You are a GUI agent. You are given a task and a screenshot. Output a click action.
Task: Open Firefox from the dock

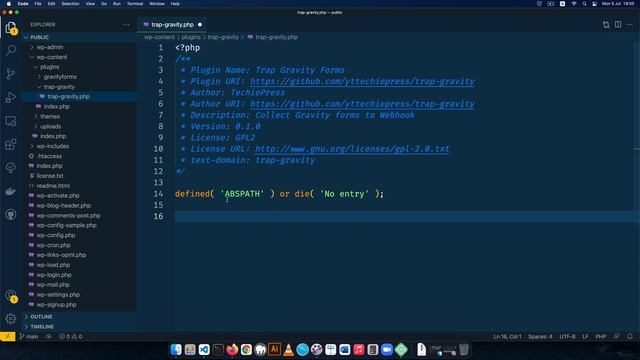coord(232,350)
